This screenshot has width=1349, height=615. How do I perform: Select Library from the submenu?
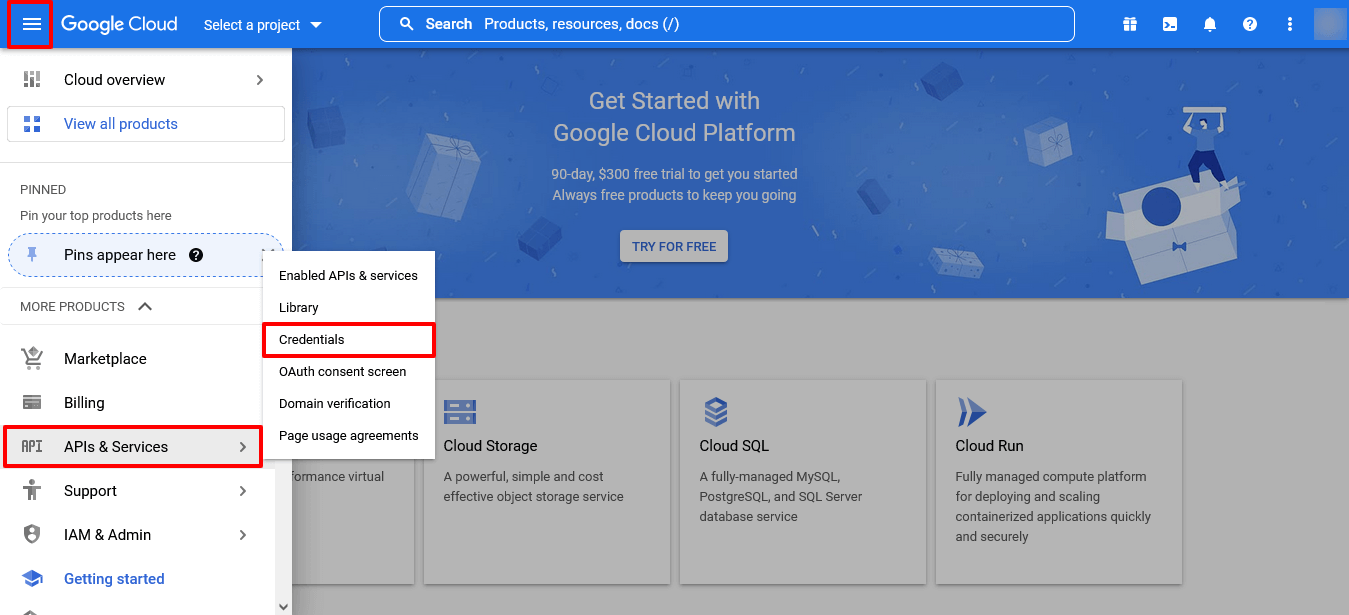(348, 307)
